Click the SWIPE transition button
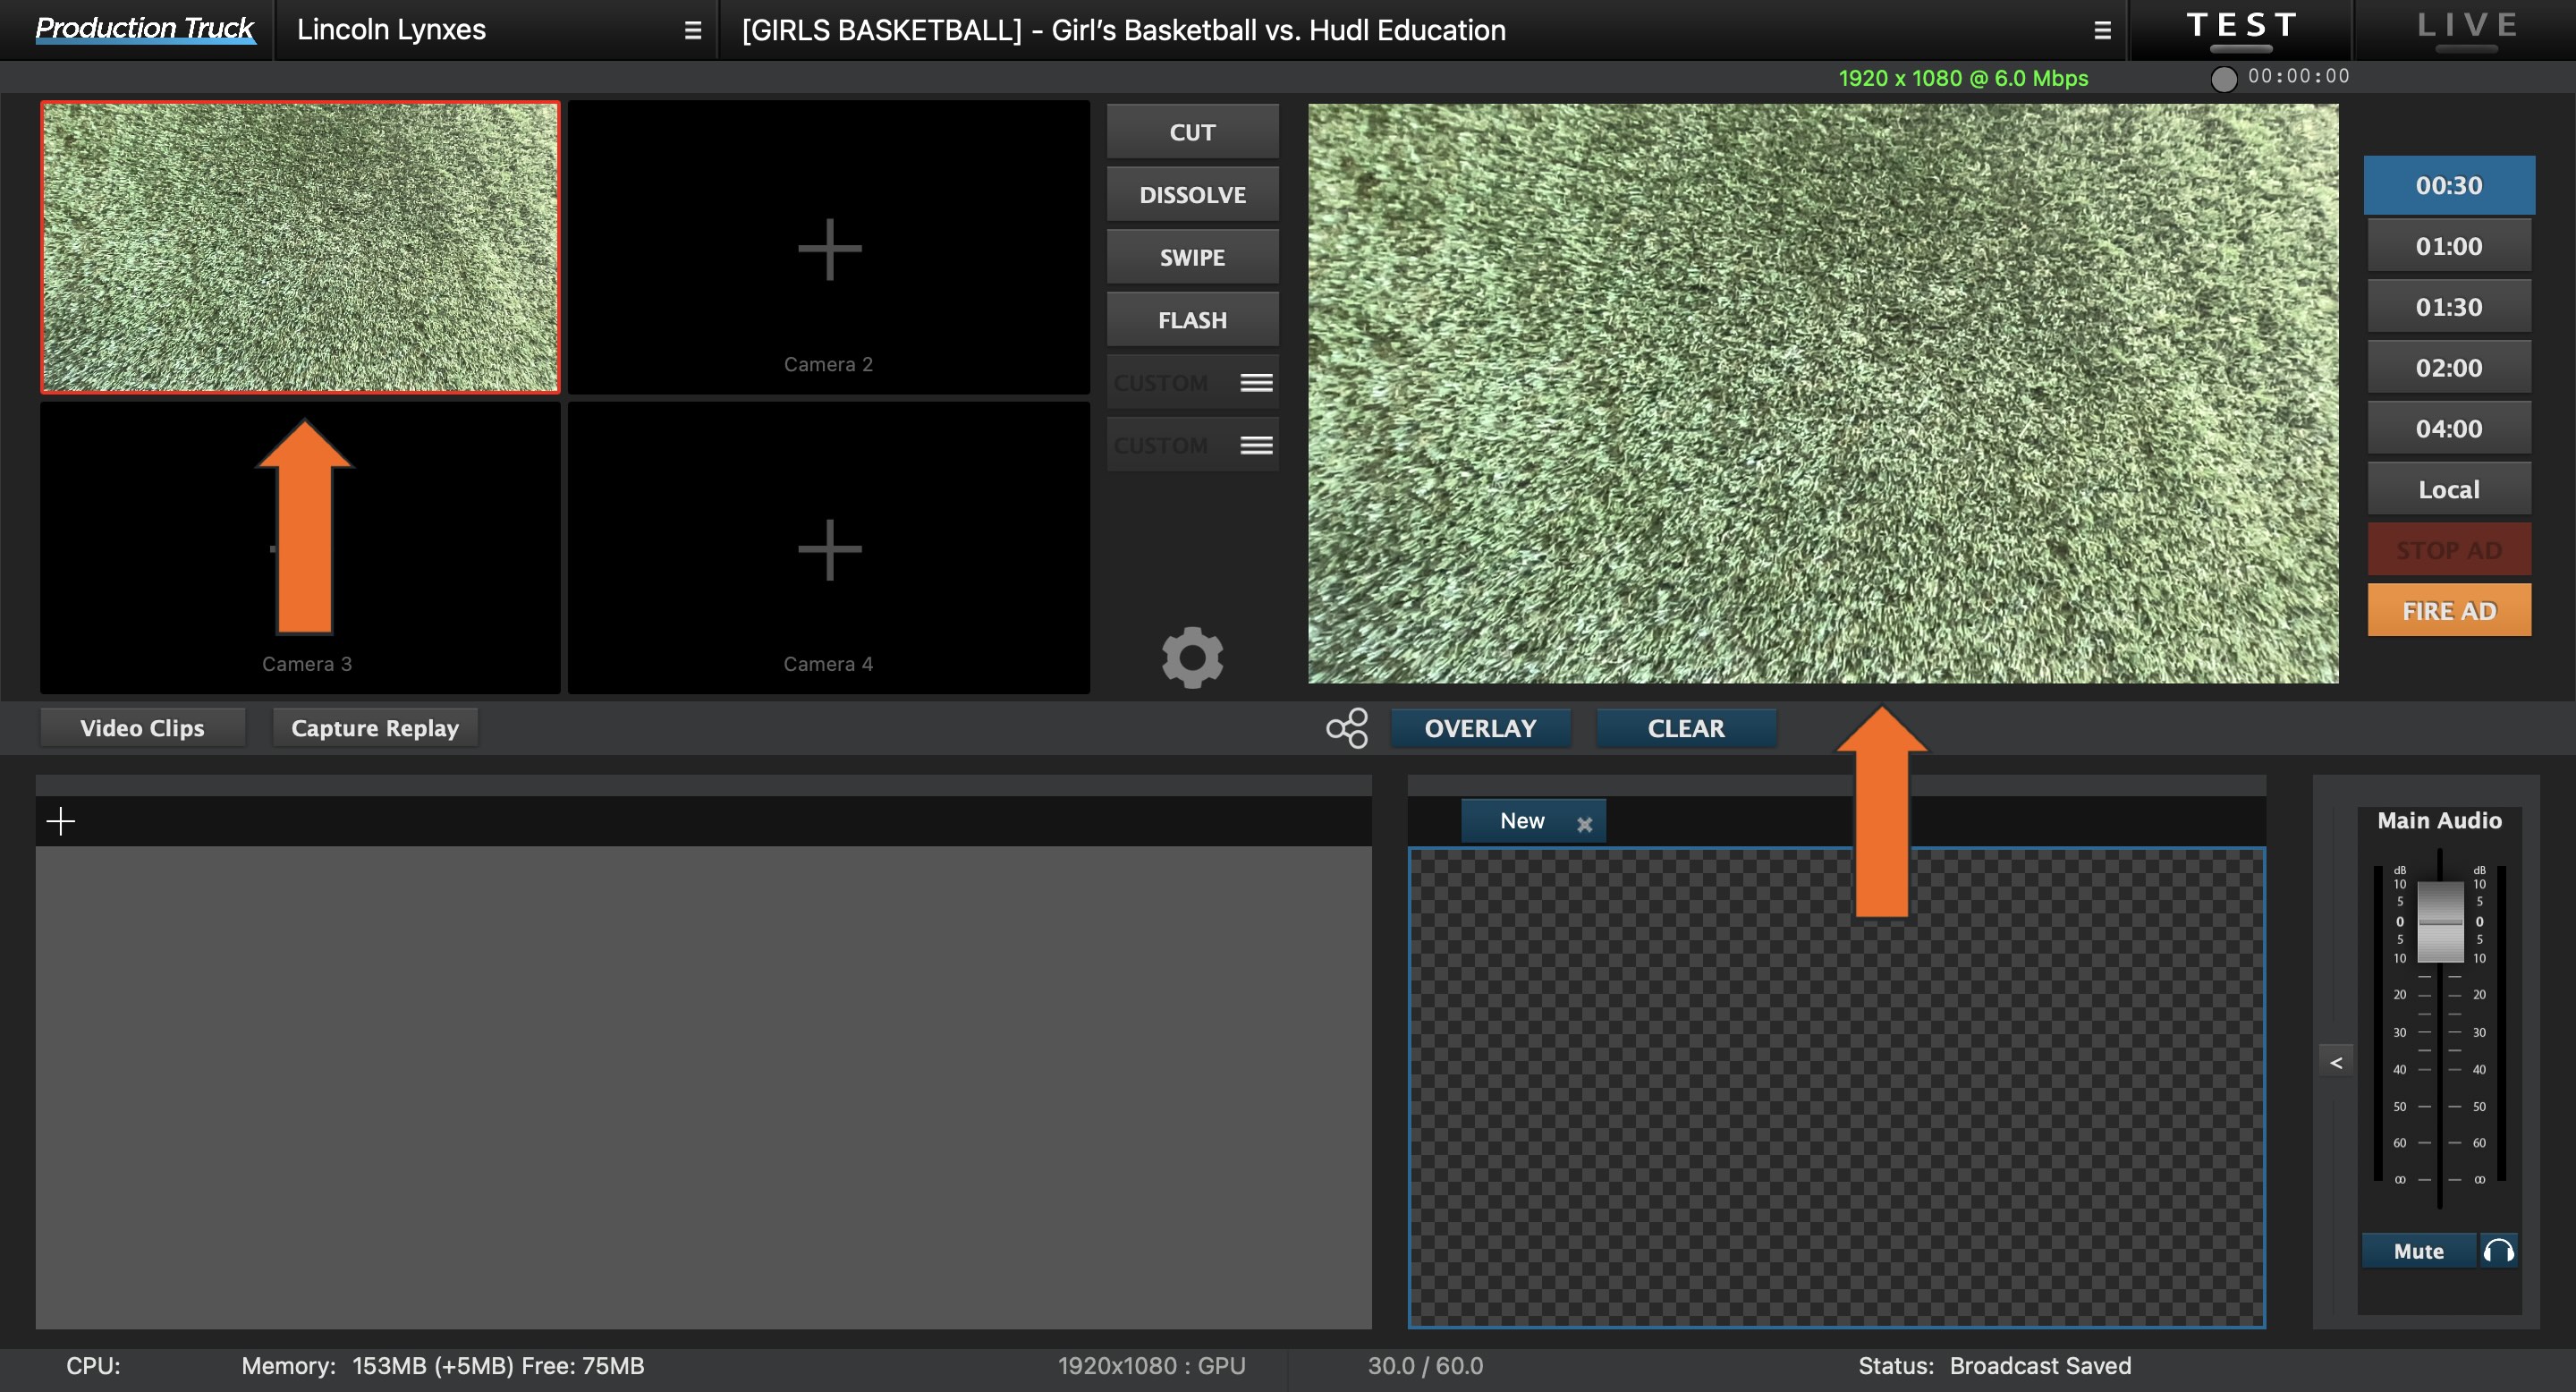 pos(1192,258)
